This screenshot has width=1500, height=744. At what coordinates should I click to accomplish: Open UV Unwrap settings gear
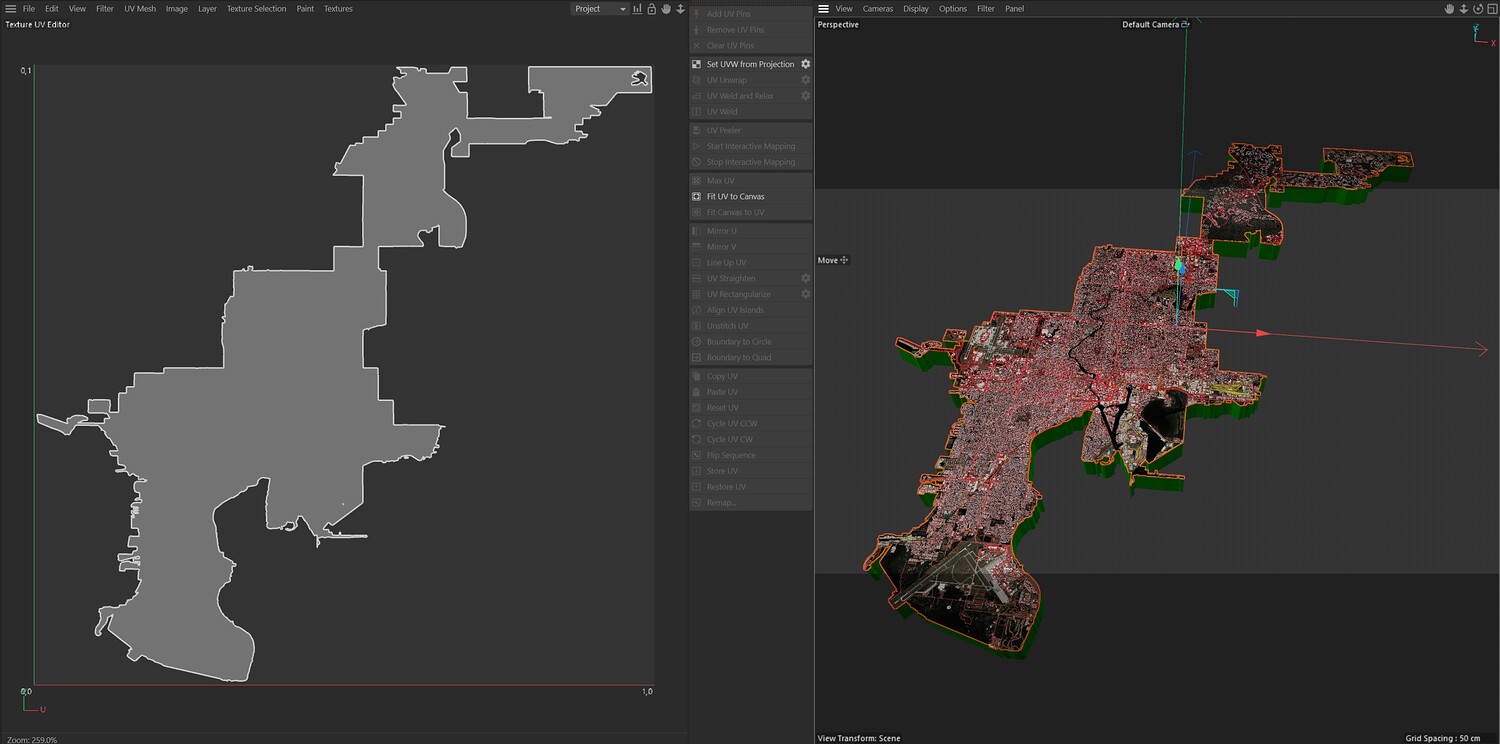coord(805,80)
